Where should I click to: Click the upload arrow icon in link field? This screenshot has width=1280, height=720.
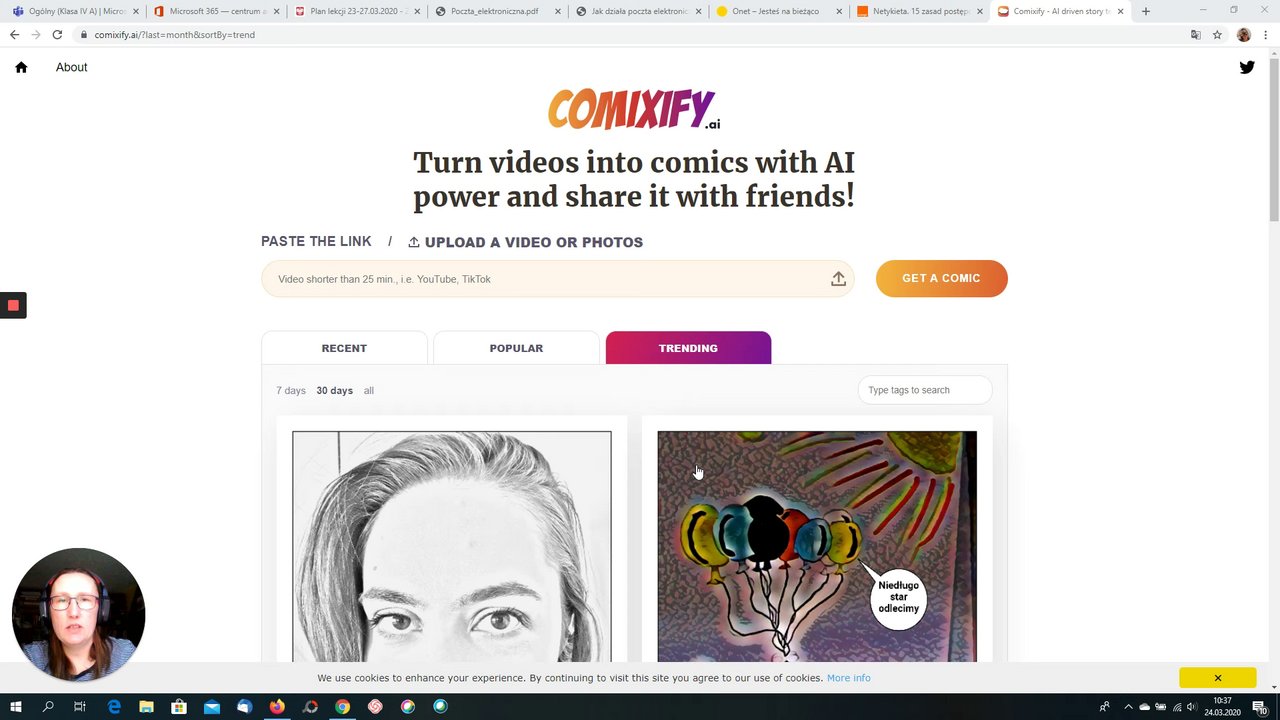click(838, 279)
